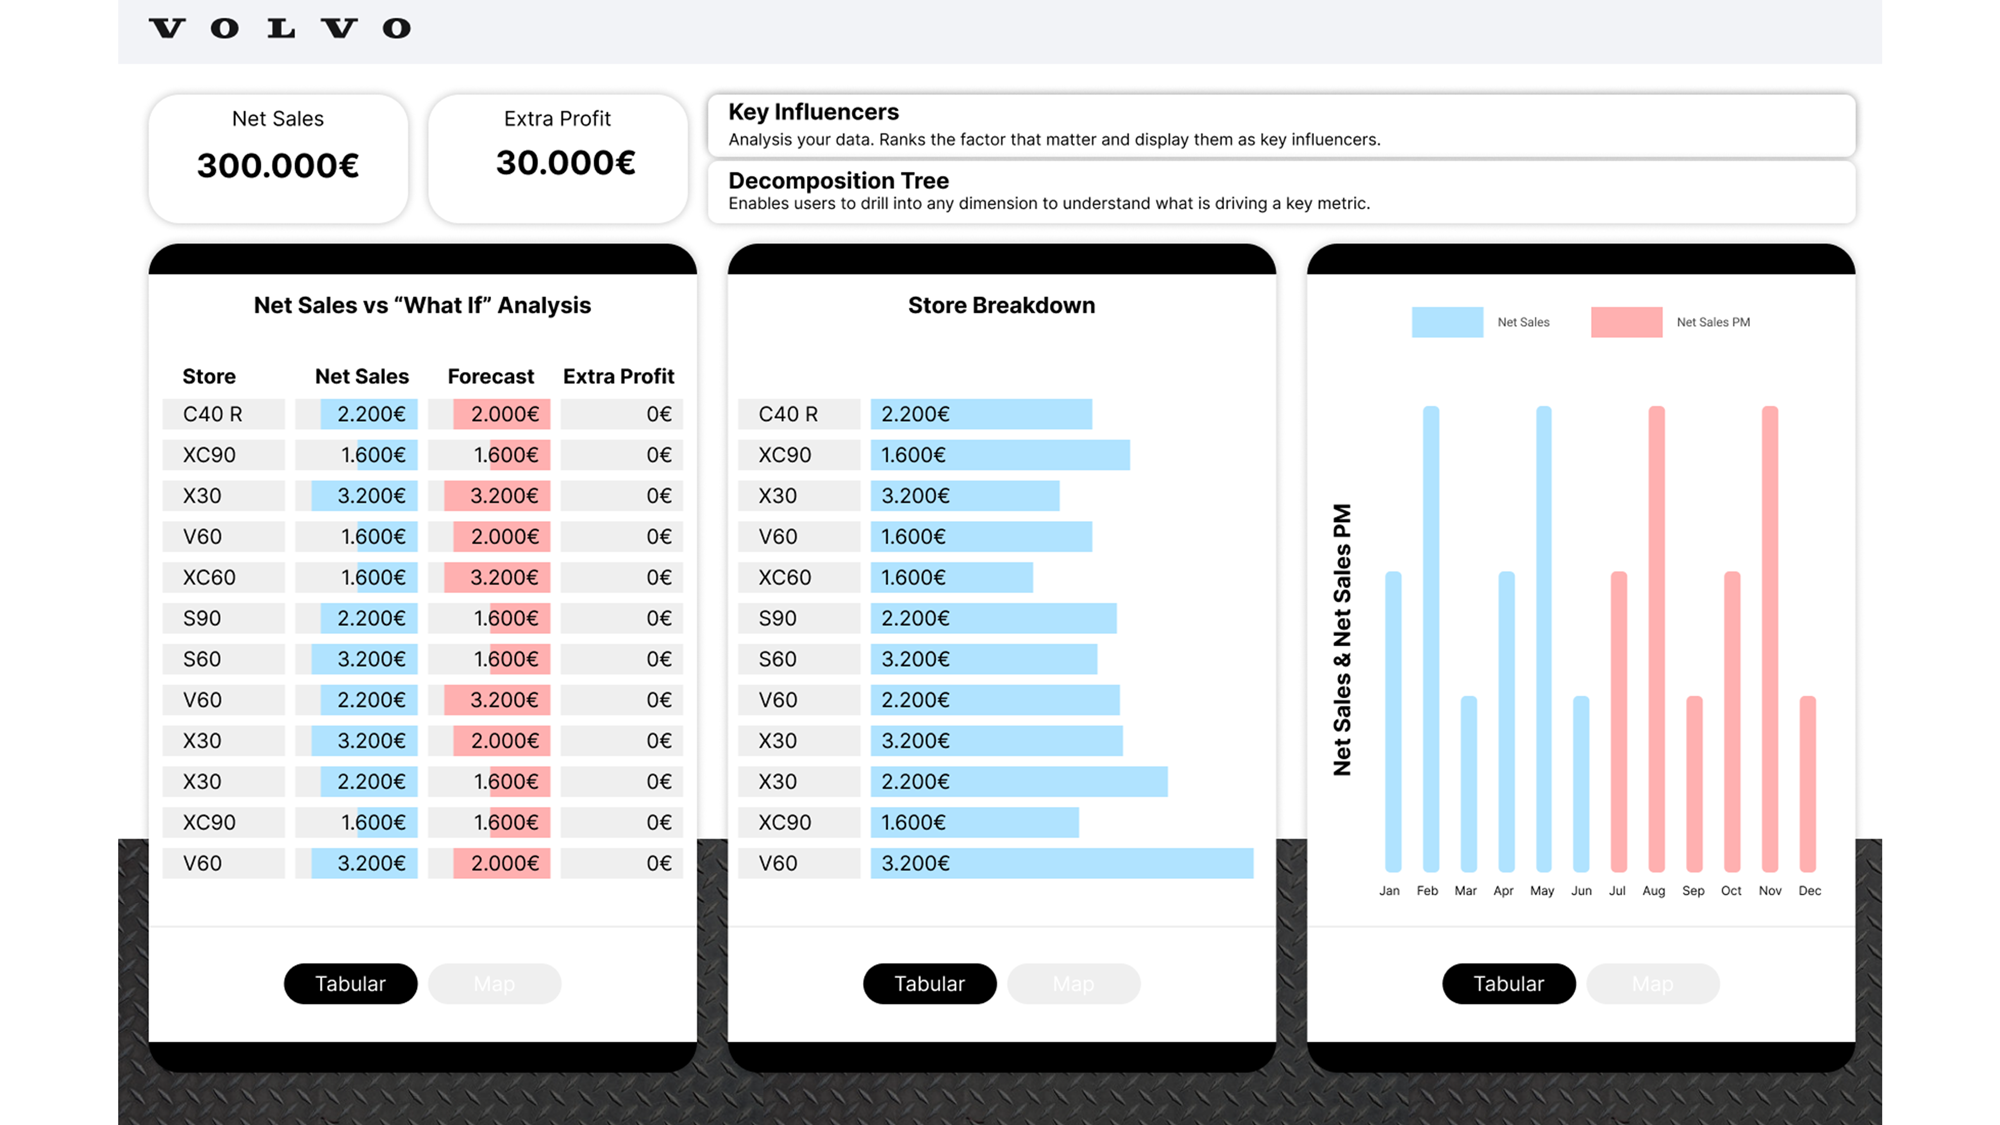
Task: Switch Store Breakdown panel to Map view
Action: [x=1073, y=984]
